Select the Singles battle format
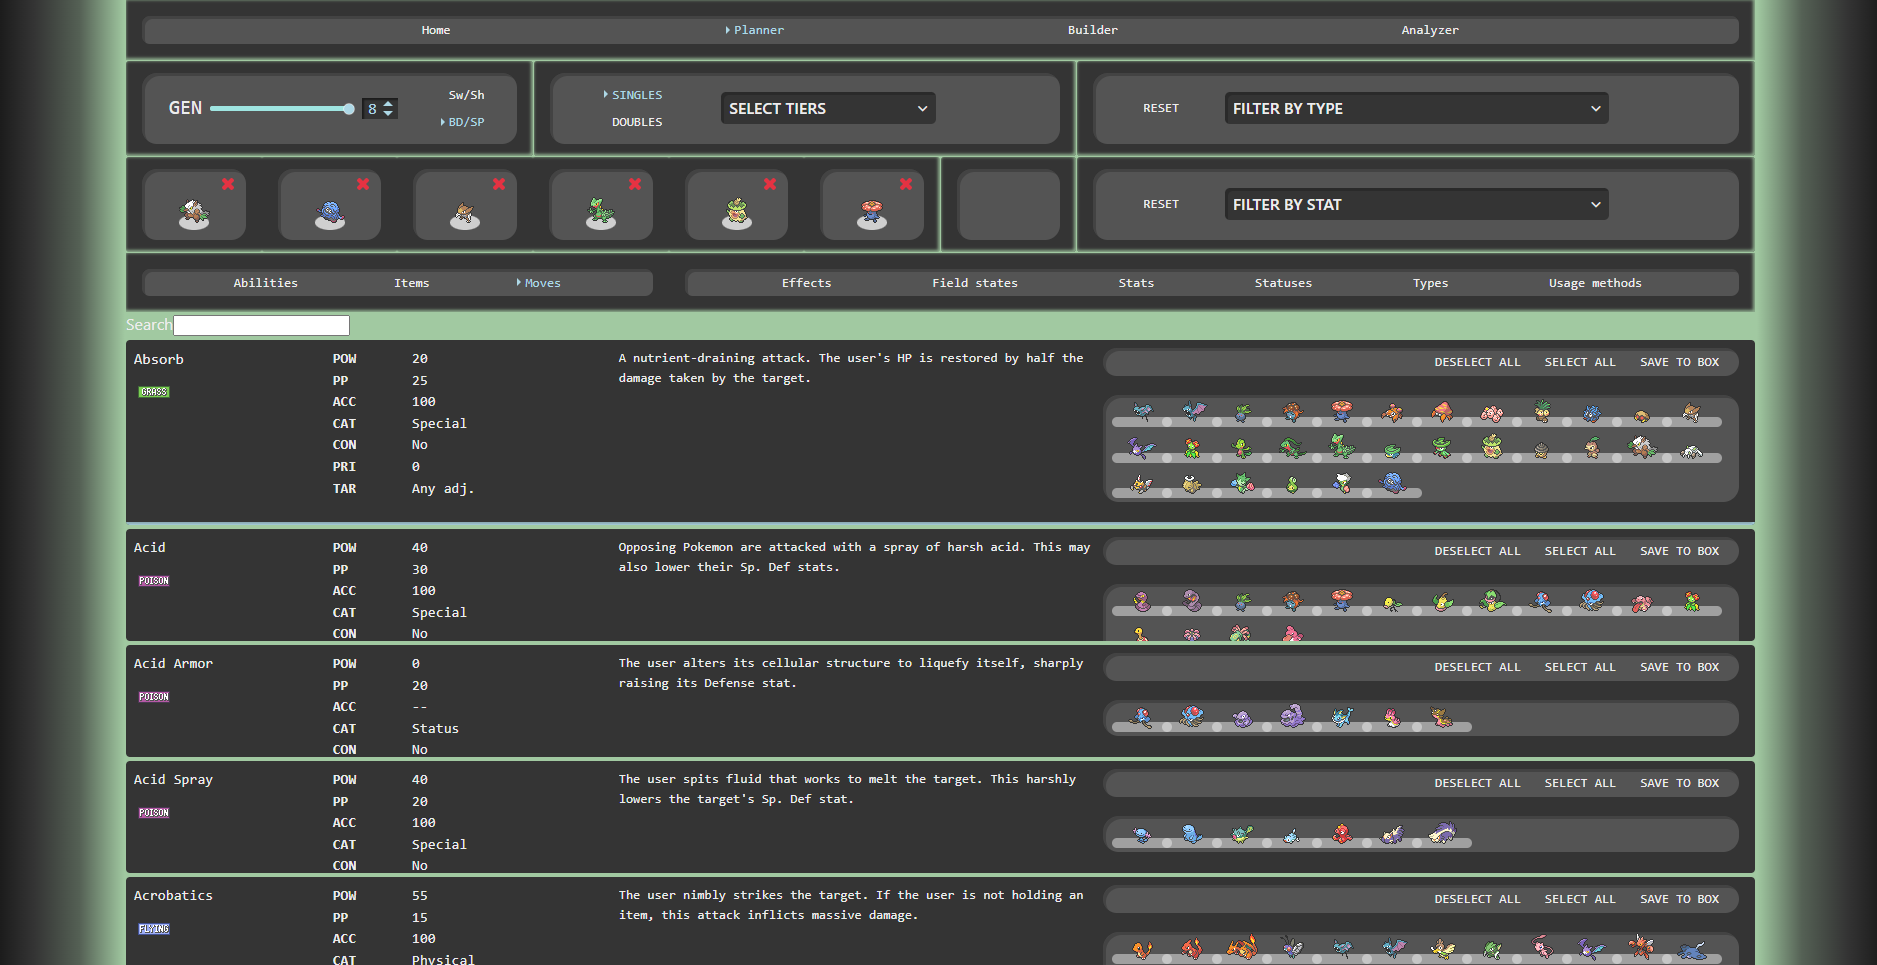Screen dimensions: 1877x965 click(636, 95)
